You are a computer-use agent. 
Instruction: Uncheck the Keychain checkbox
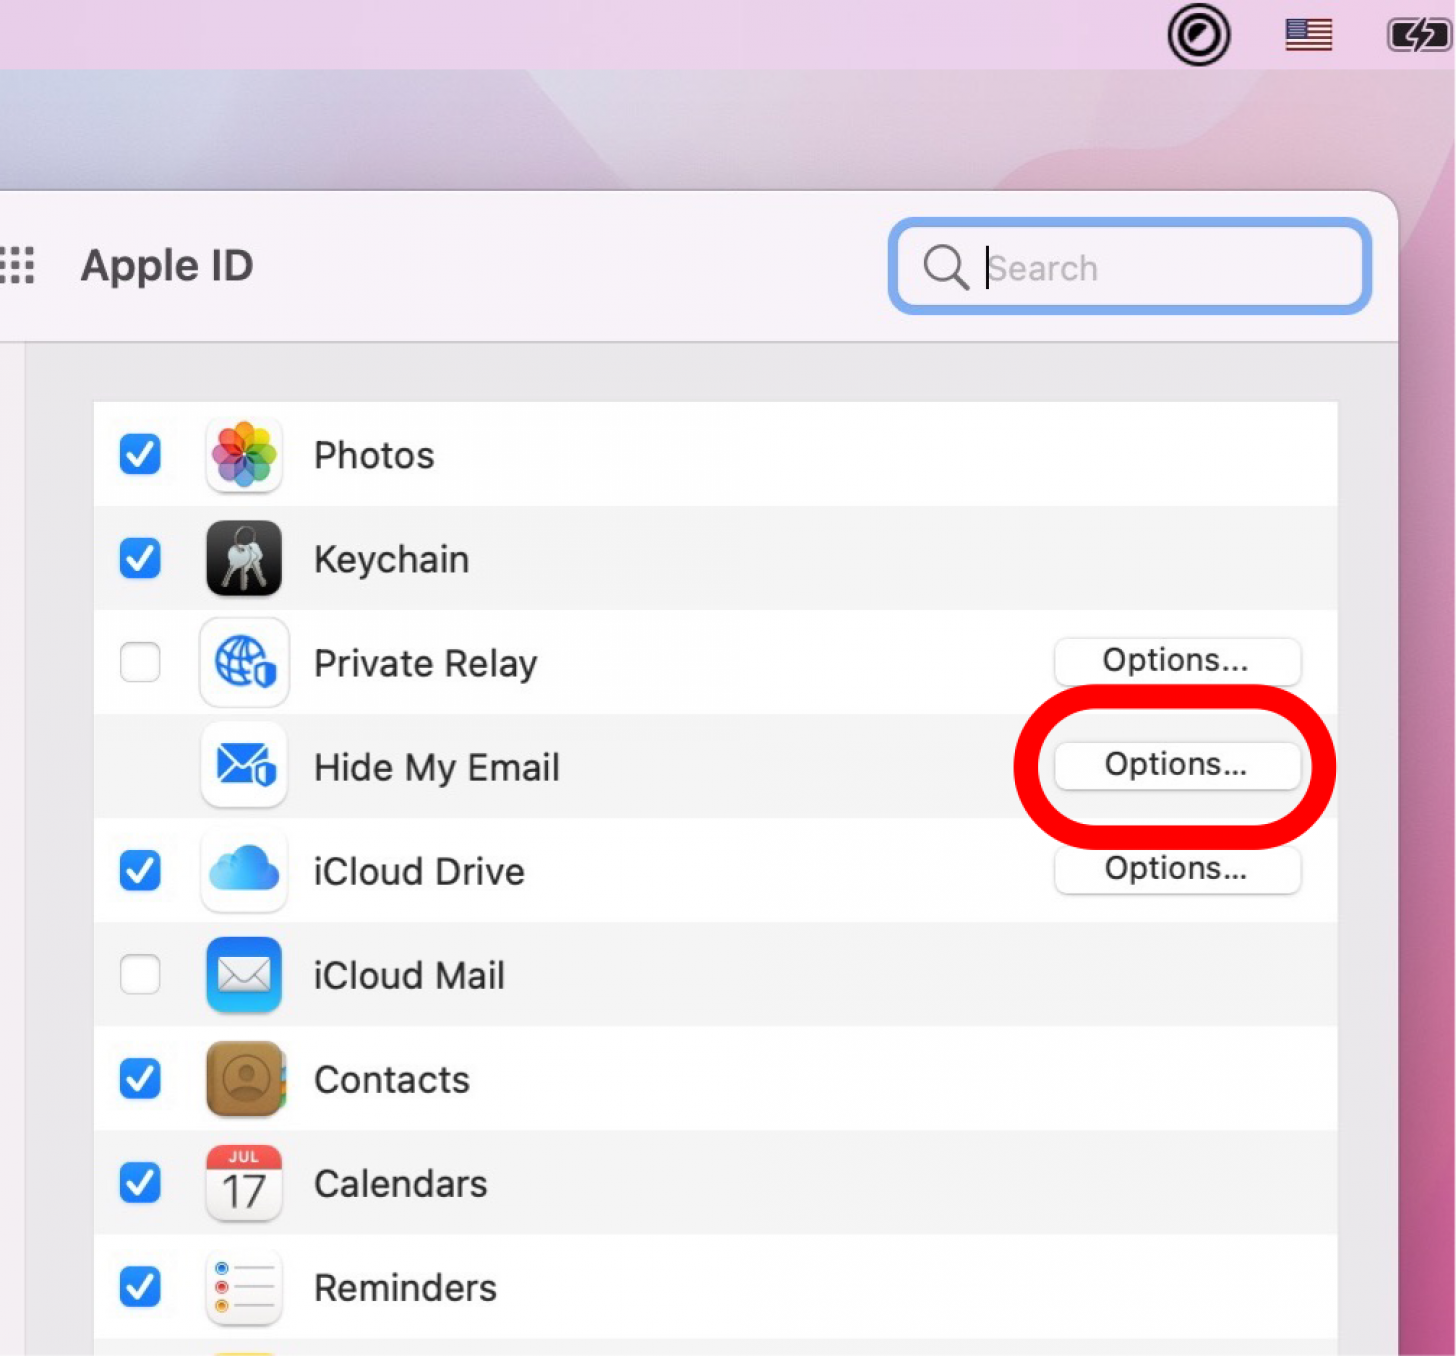tap(140, 559)
